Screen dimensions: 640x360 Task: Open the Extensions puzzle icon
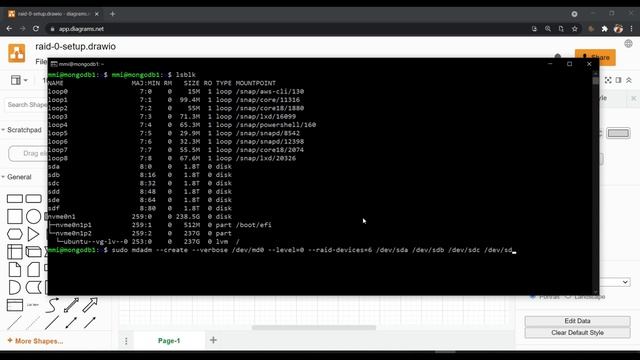point(604,29)
